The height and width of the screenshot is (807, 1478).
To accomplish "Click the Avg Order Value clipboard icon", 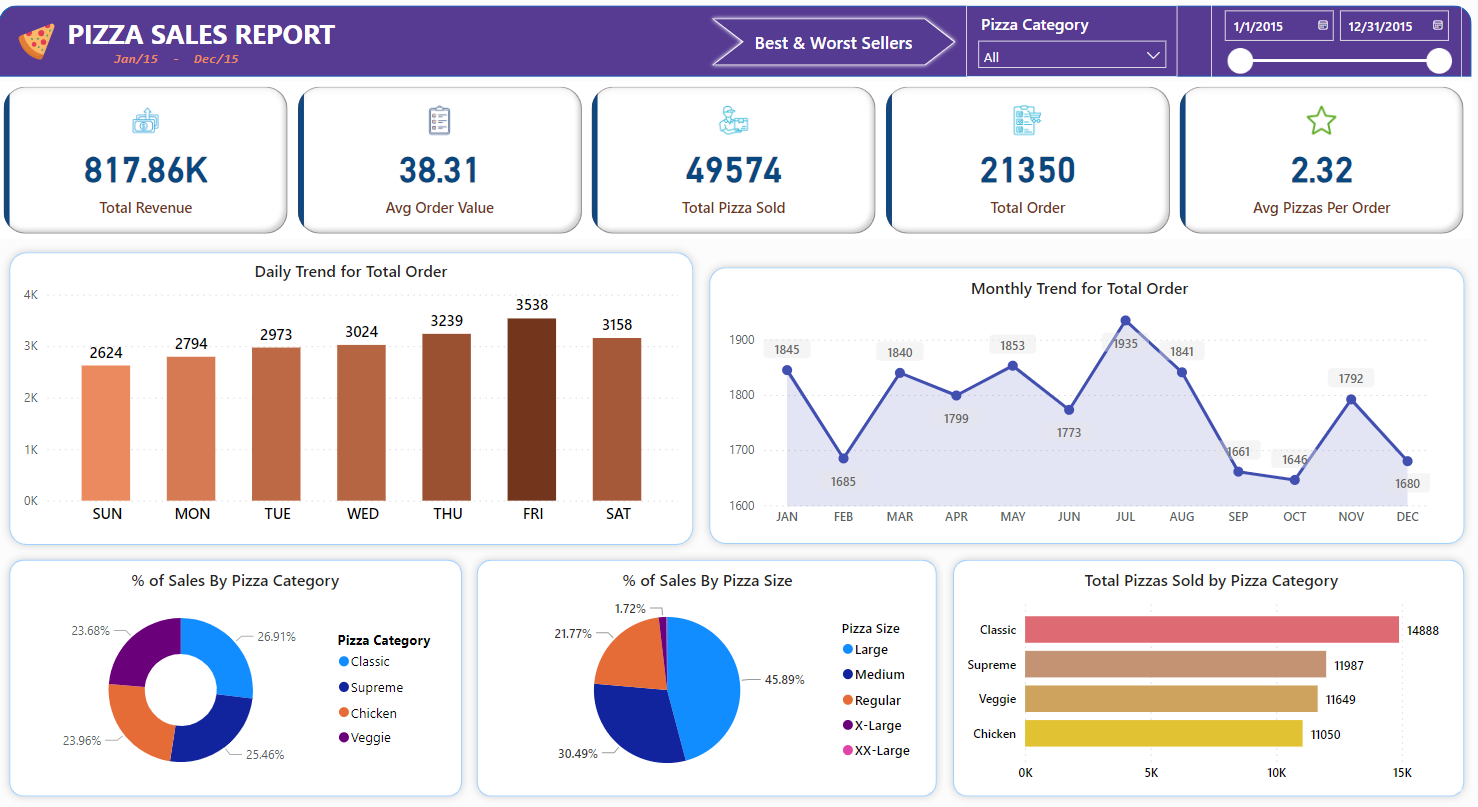I will click(x=440, y=121).
